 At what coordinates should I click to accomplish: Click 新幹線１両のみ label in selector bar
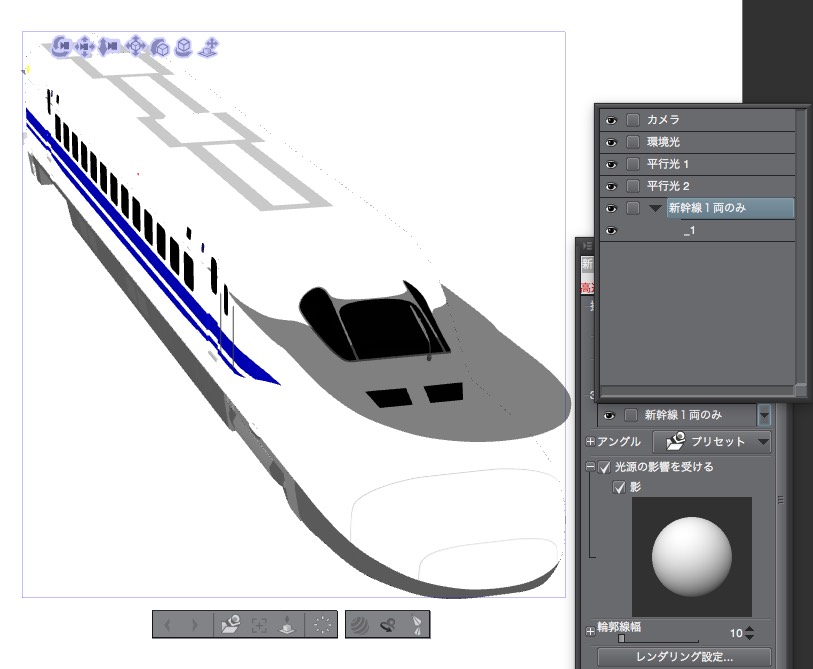[x=683, y=415]
